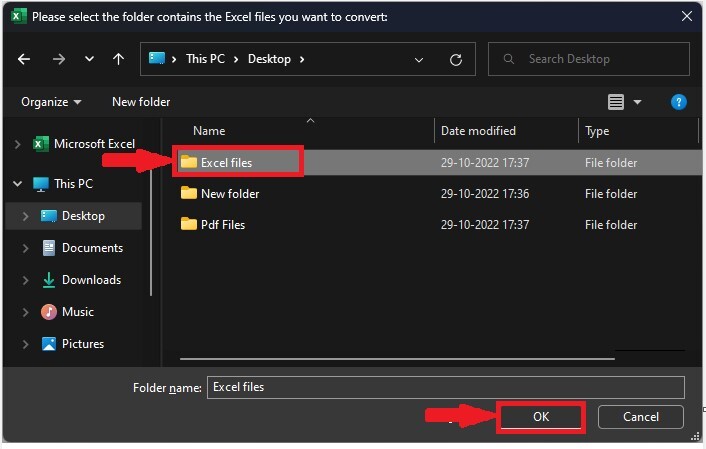Screen dimensions: 706x449
Task: Select the Pdf Files folder
Action: (223, 225)
